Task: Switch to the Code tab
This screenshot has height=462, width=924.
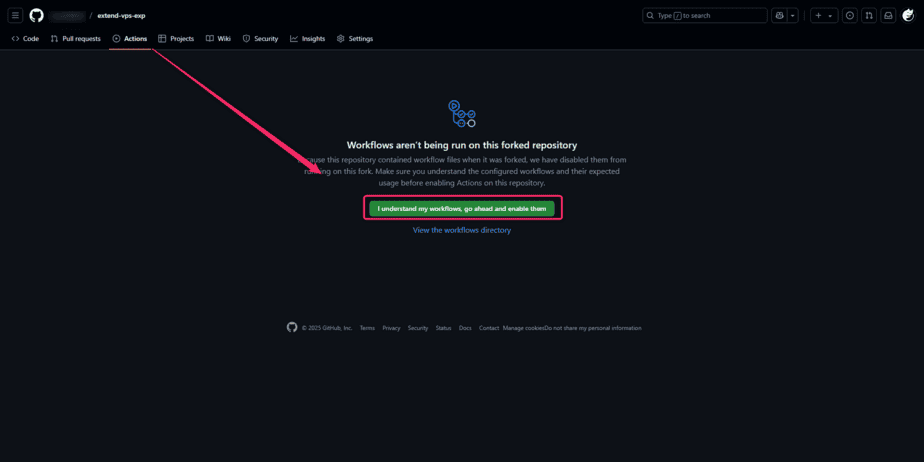Action: [25, 39]
